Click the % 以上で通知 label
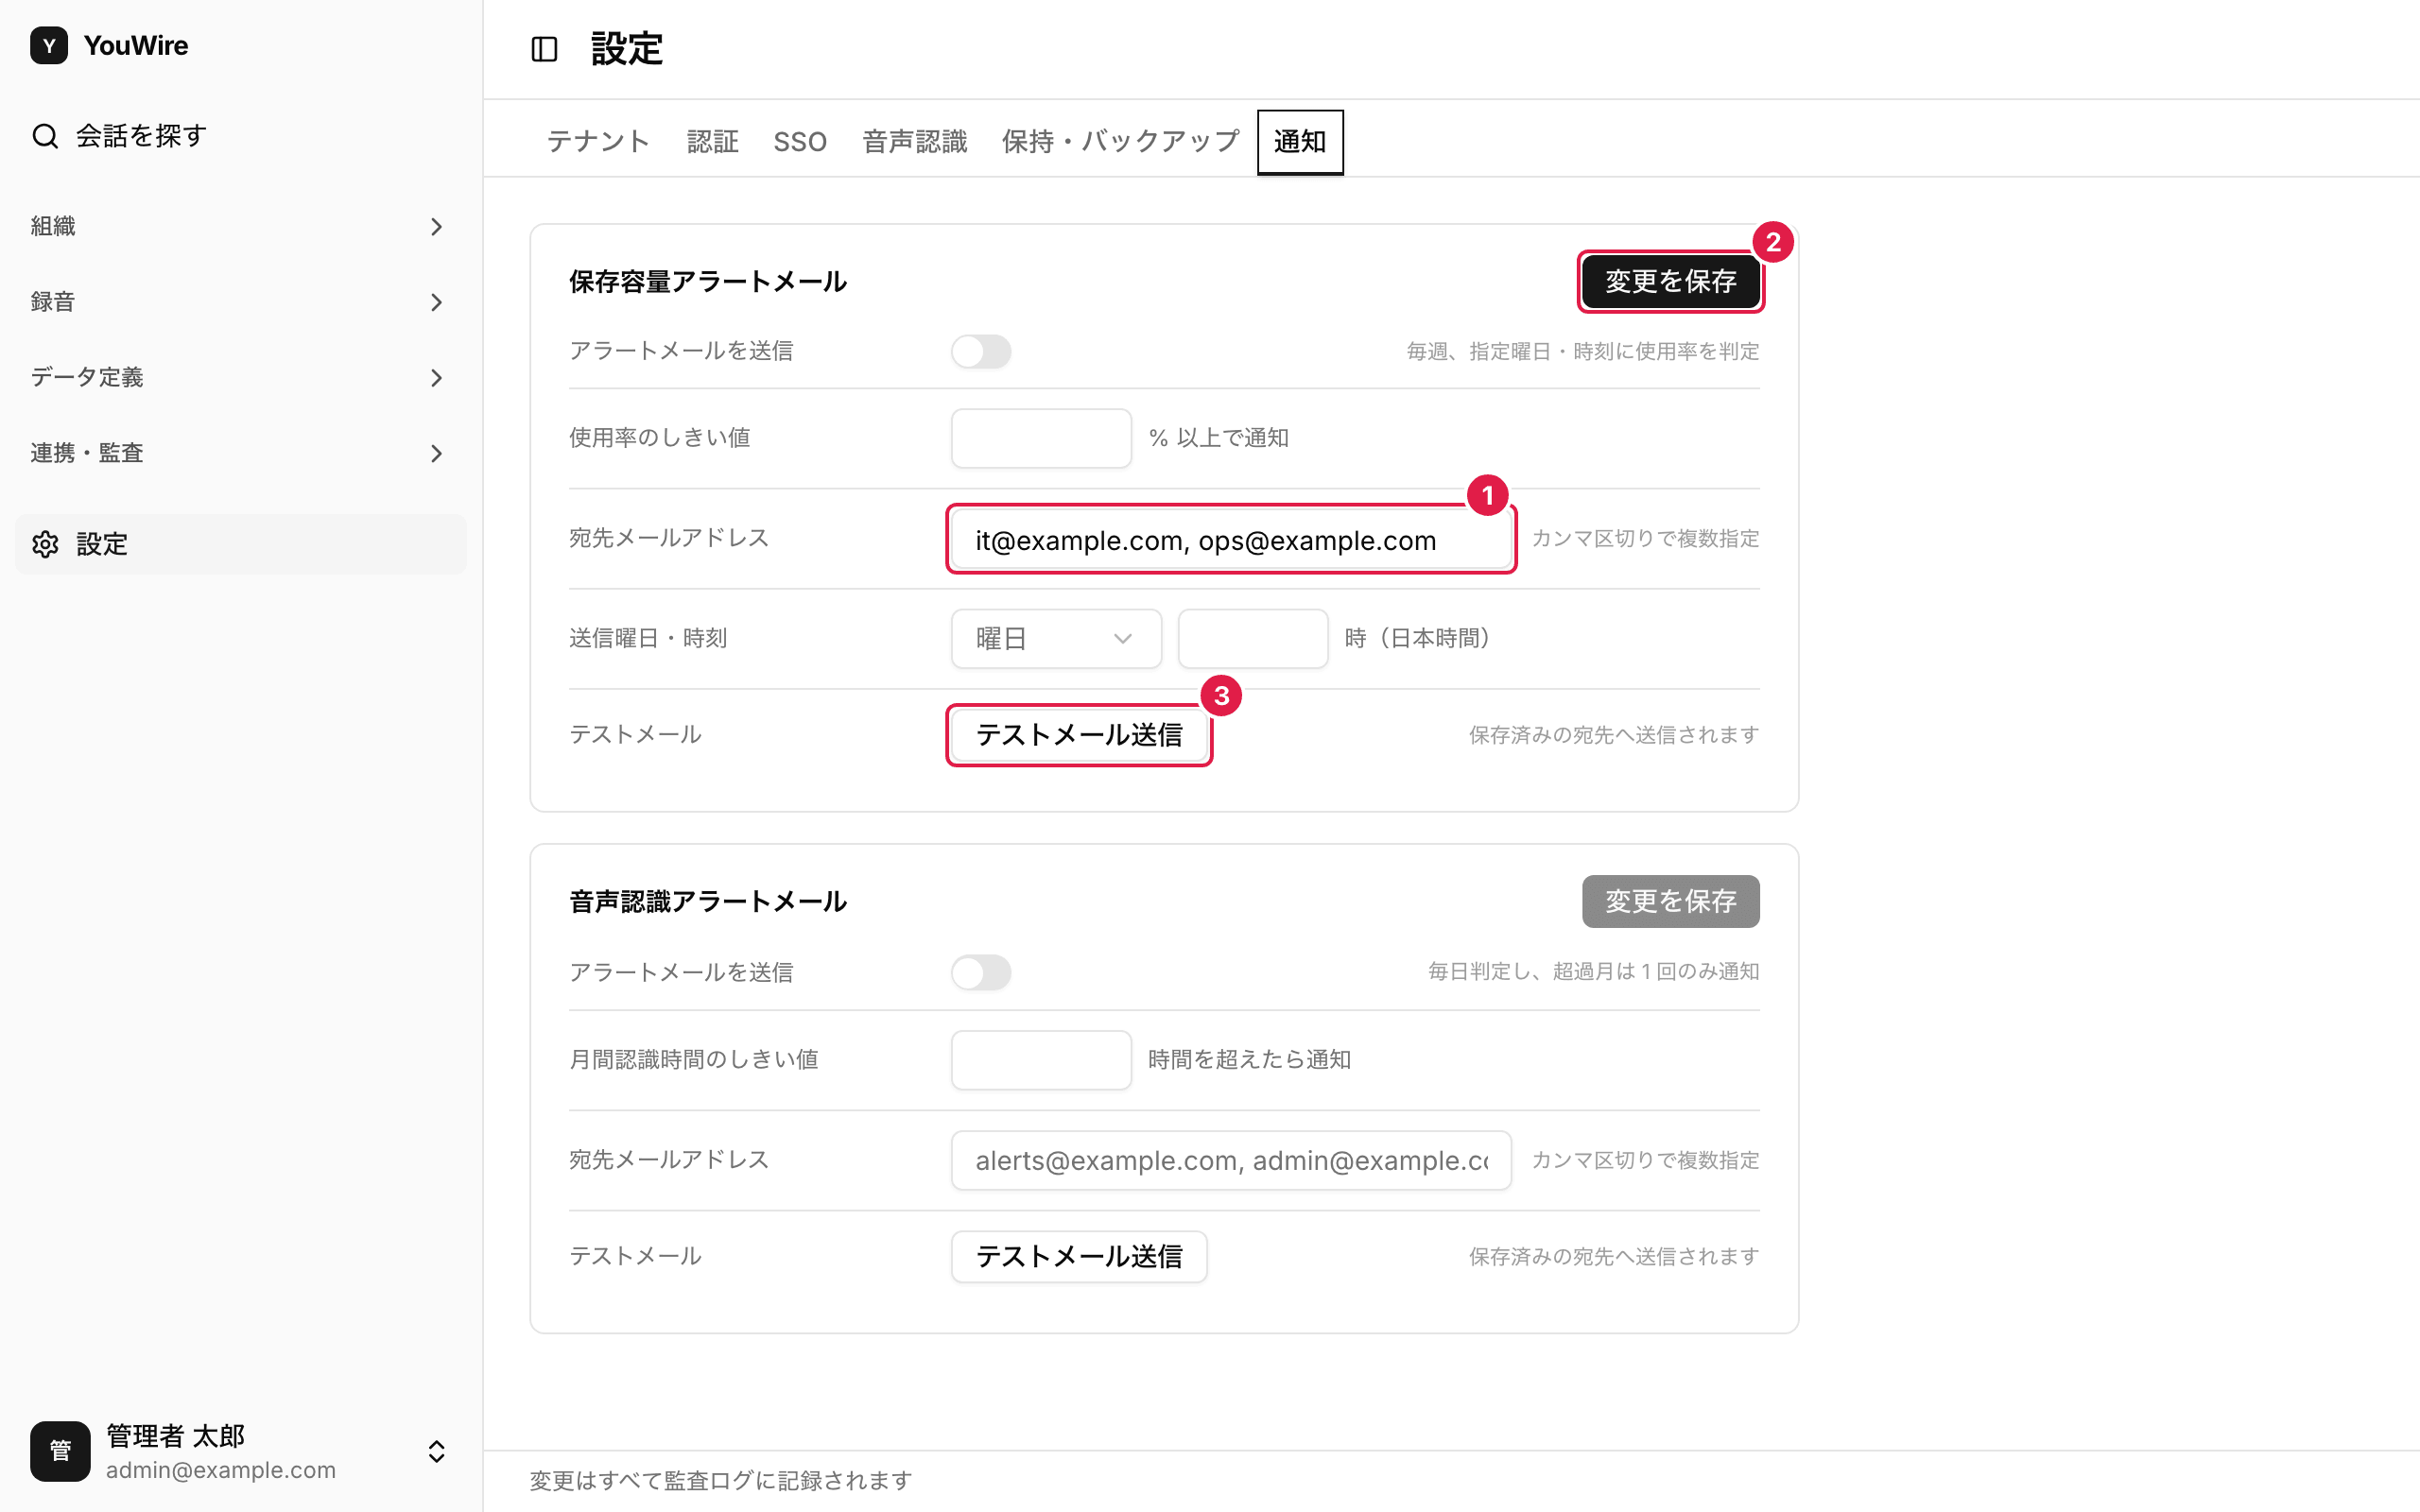 [x=1219, y=438]
